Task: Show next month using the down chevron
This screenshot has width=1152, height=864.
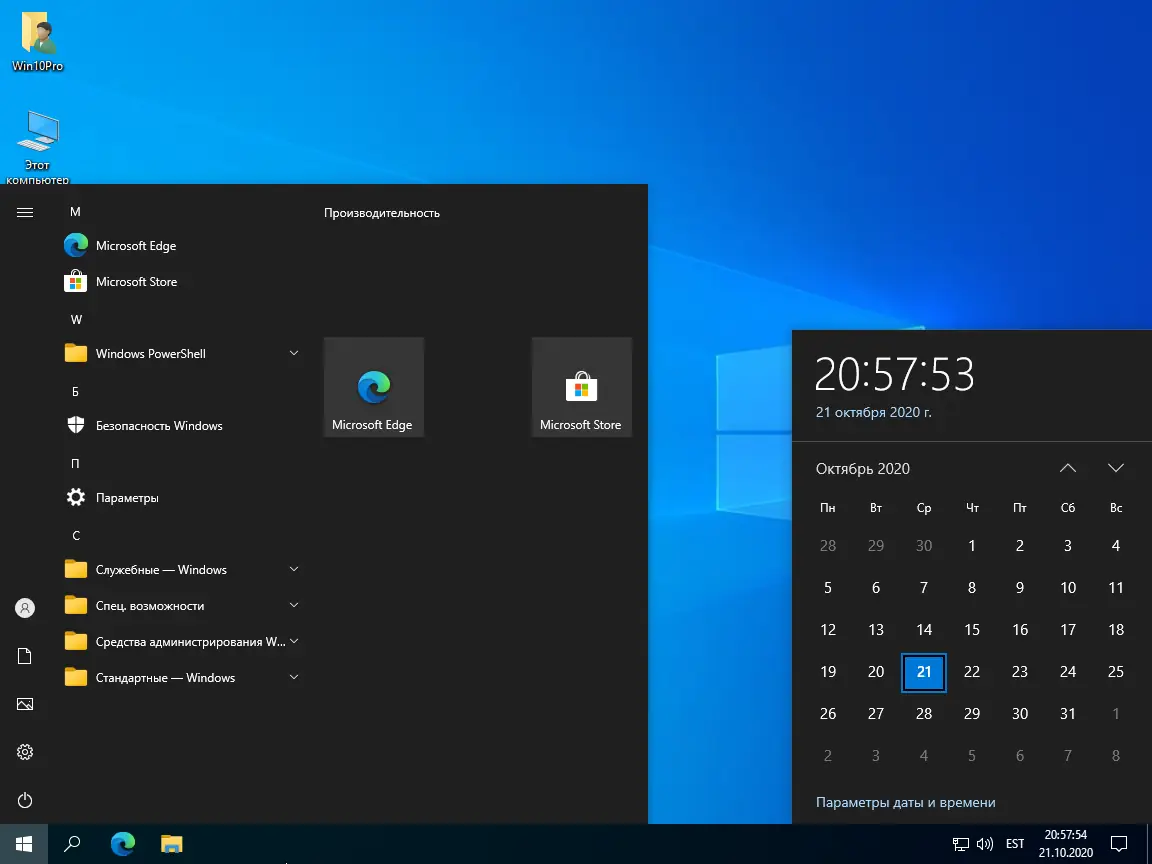Action: pos(1116,467)
